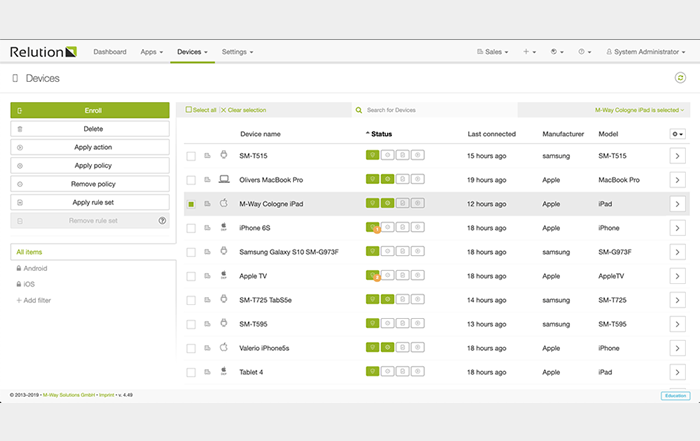Tick the checkbox for Olivers MacBook Pro
Image resolution: width=700 pixels, height=441 pixels.
[191, 180]
